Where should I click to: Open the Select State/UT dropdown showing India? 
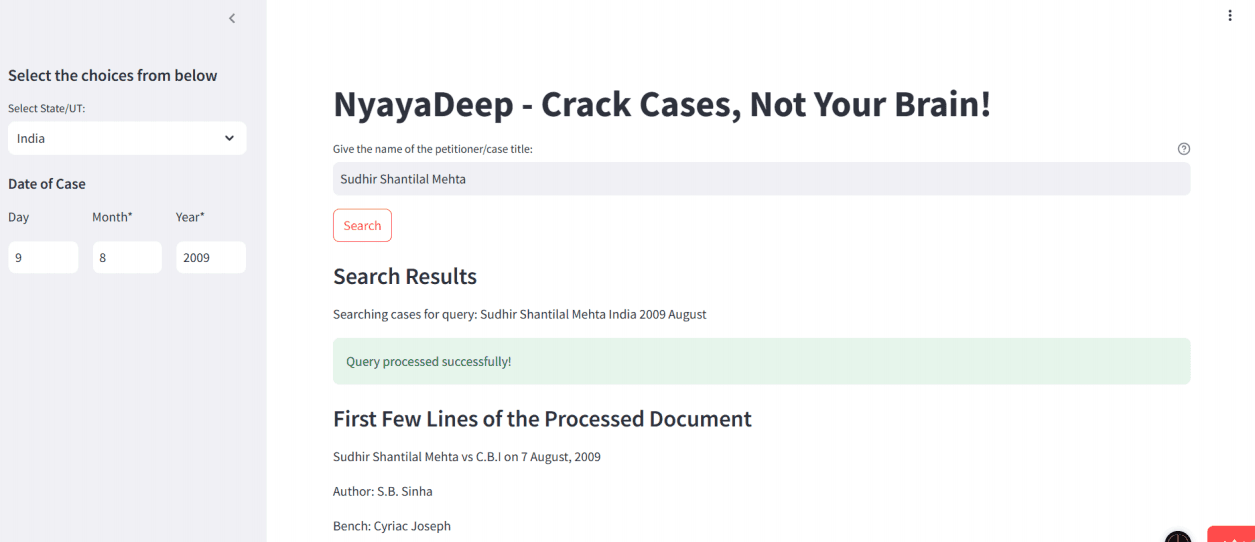click(127, 138)
